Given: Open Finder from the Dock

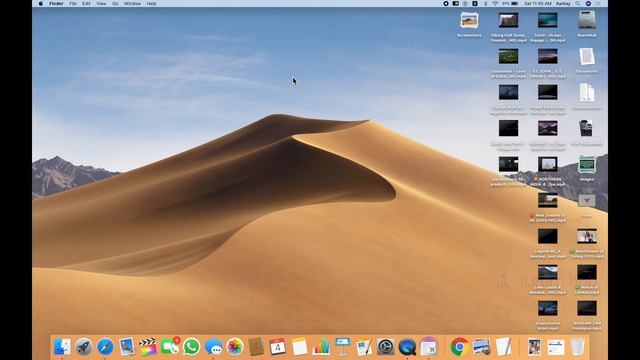Looking at the screenshot, I should pyautogui.click(x=62, y=347).
